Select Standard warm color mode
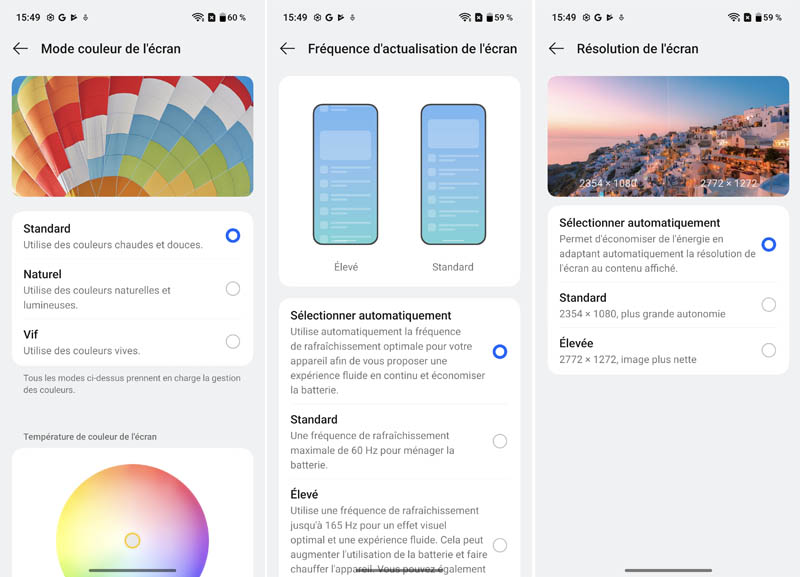Screen dimensions: 800x577 pos(233,235)
